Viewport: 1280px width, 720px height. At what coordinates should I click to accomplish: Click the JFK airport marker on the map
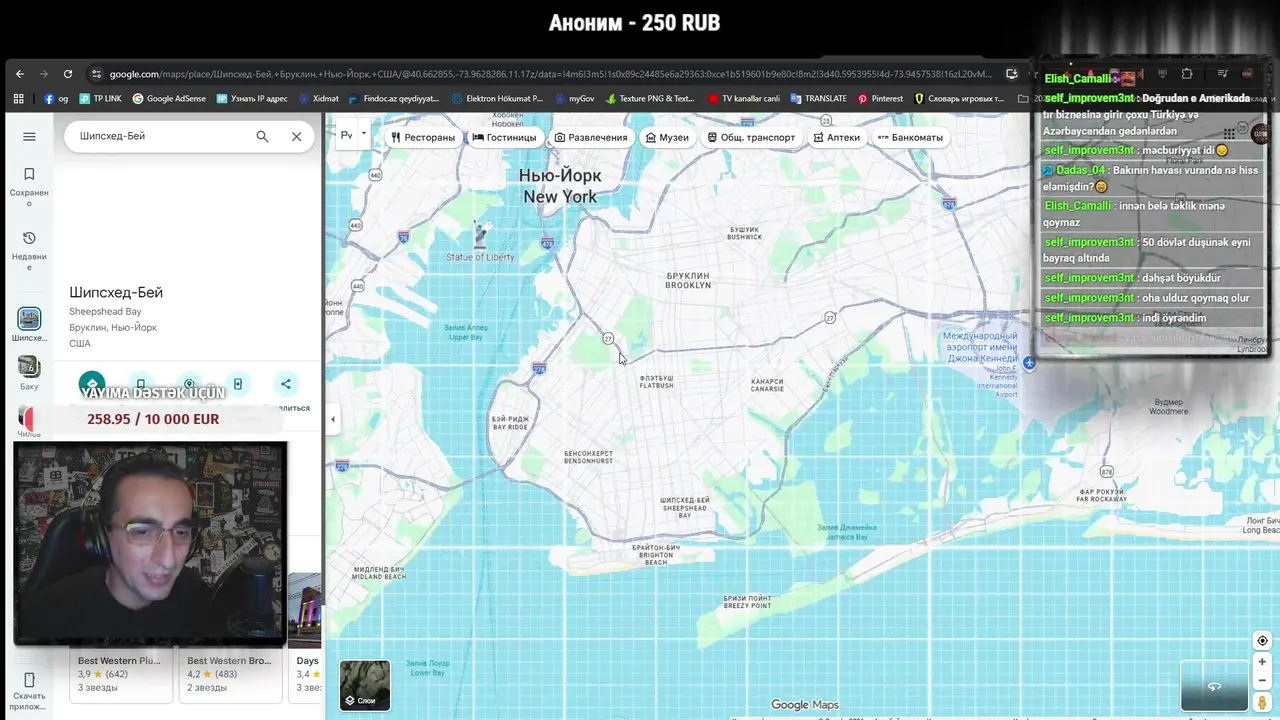point(1029,363)
